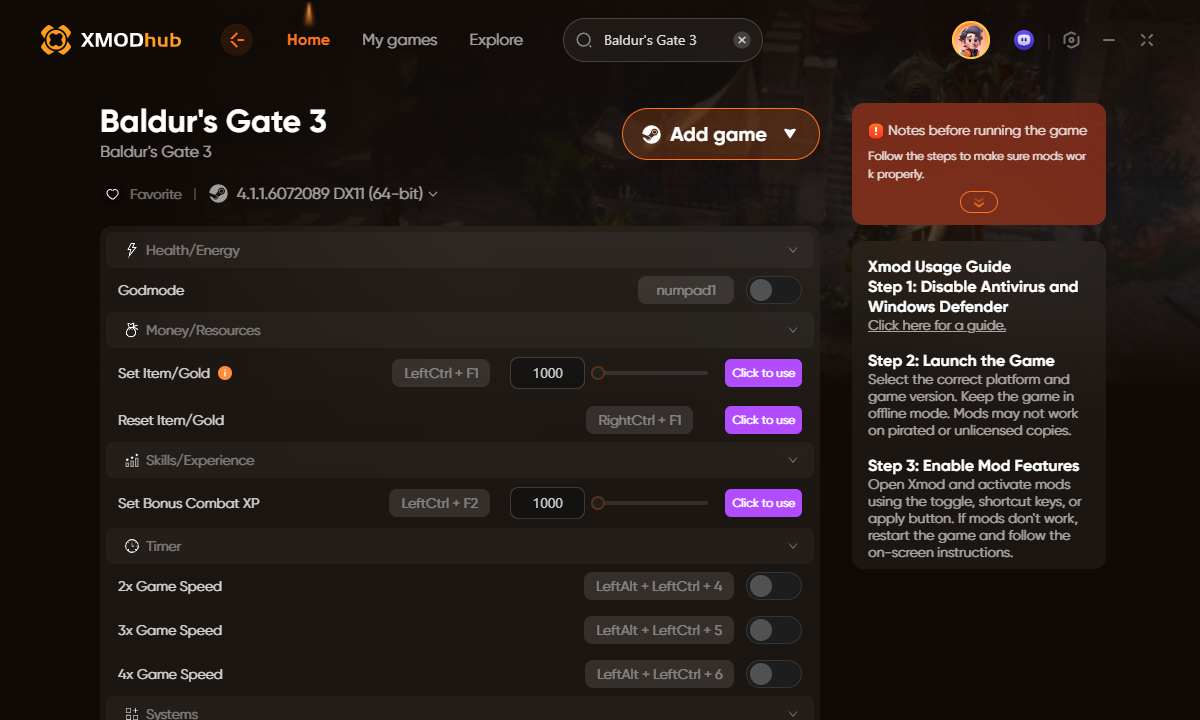Open the Discord icon in the top bar
The width and height of the screenshot is (1200, 720).
[x=1023, y=39]
